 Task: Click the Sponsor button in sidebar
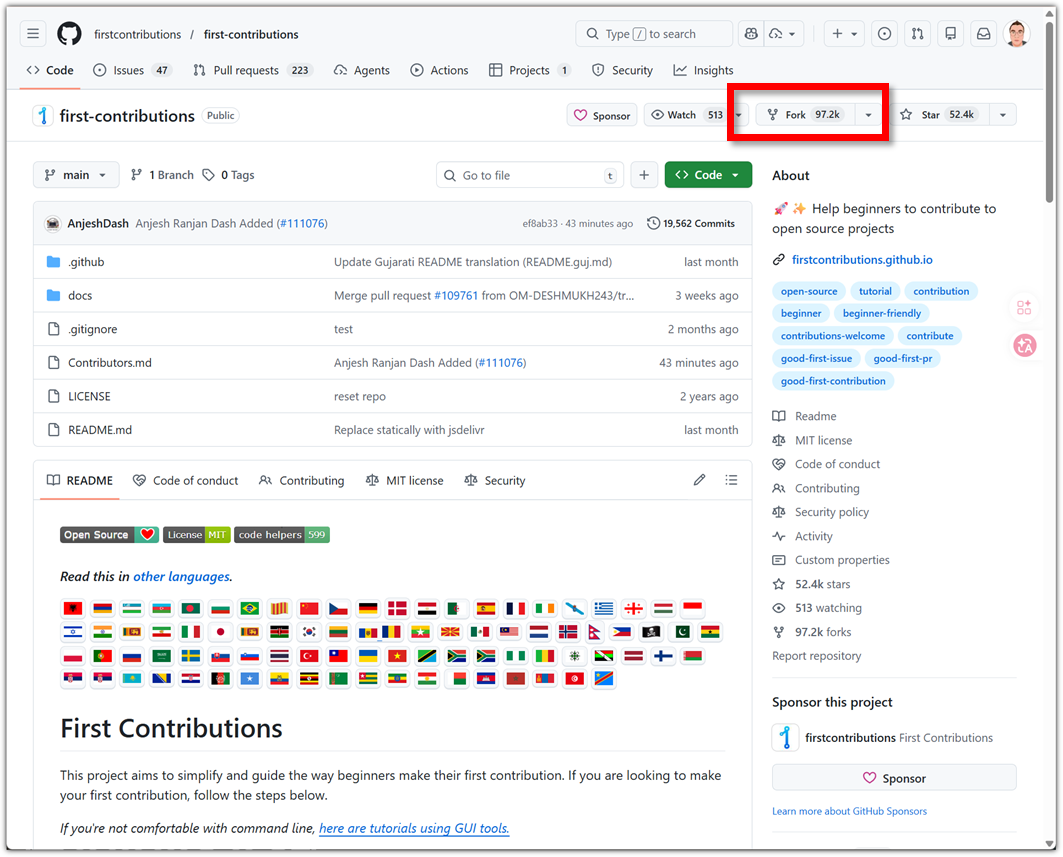[x=894, y=778]
